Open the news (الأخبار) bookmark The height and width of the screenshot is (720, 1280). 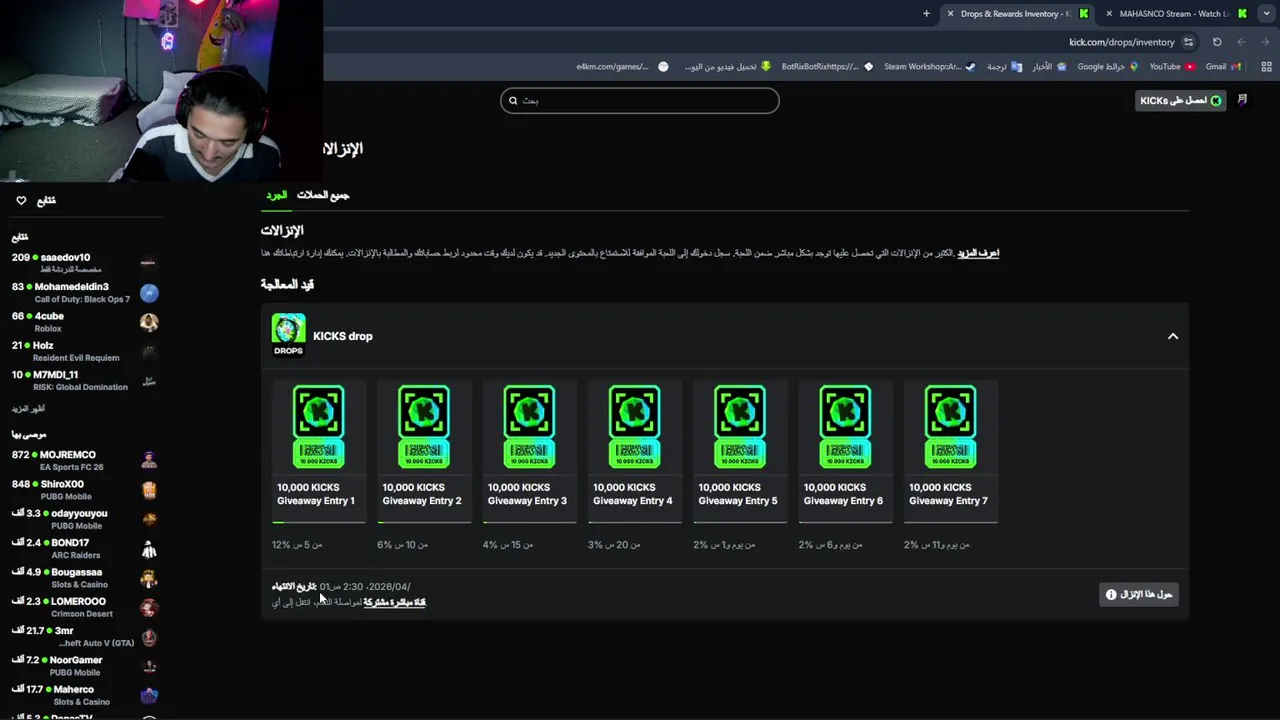pos(1049,67)
